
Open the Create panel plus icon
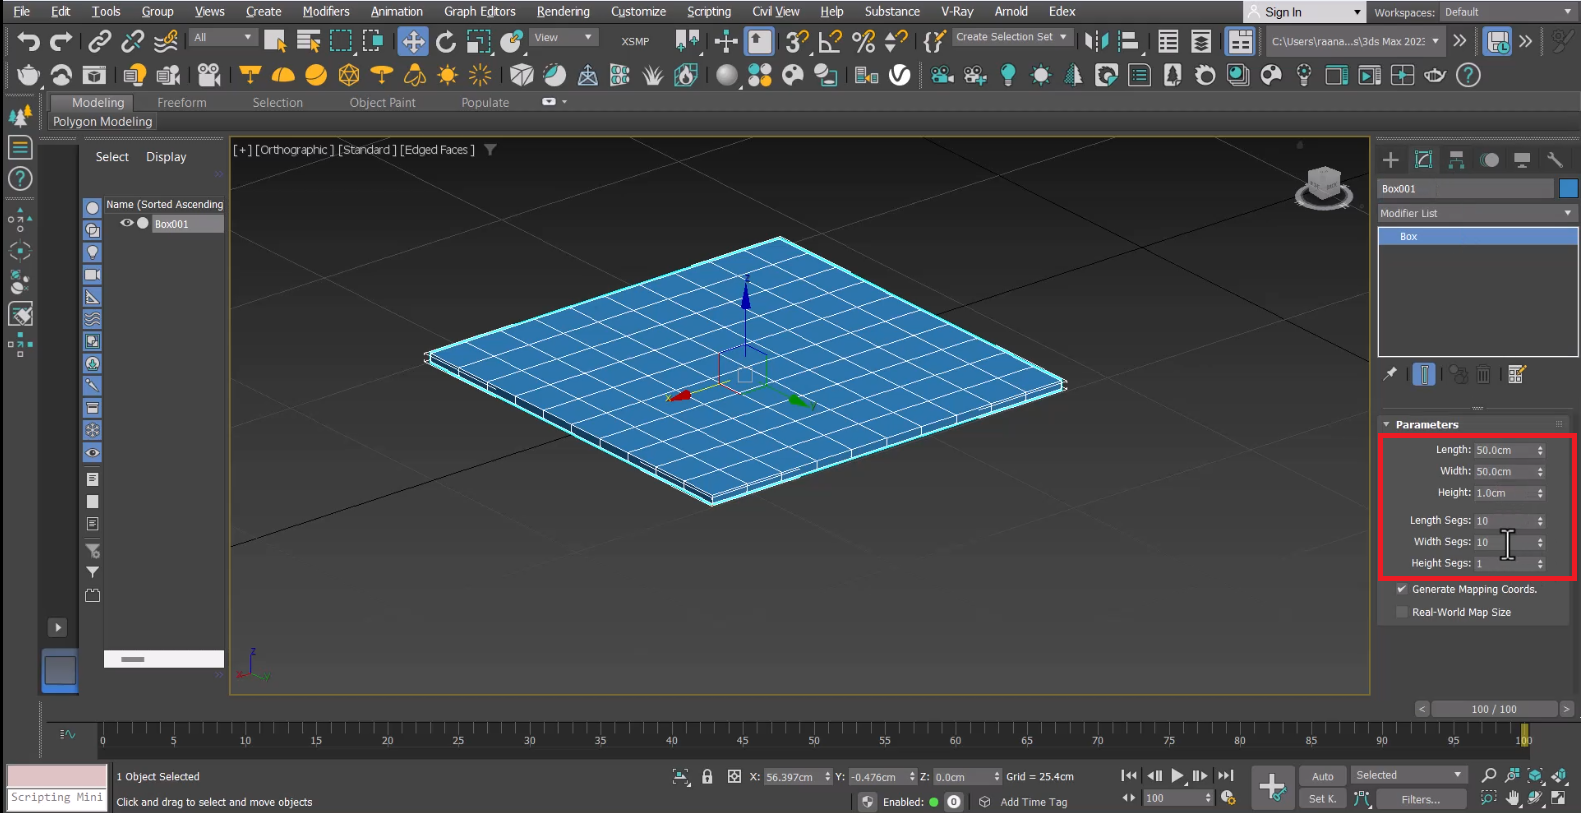(x=1390, y=160)
